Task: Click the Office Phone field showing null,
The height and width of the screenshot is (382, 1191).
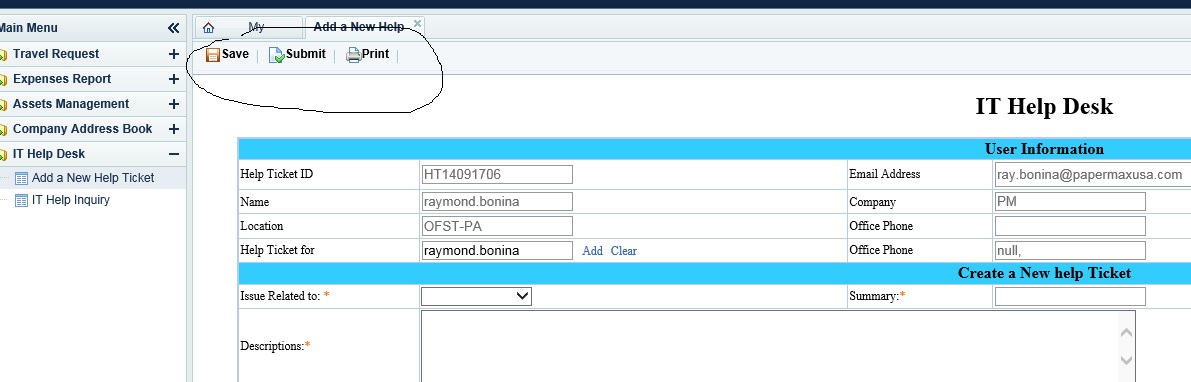Action: tap(1070, 251)
